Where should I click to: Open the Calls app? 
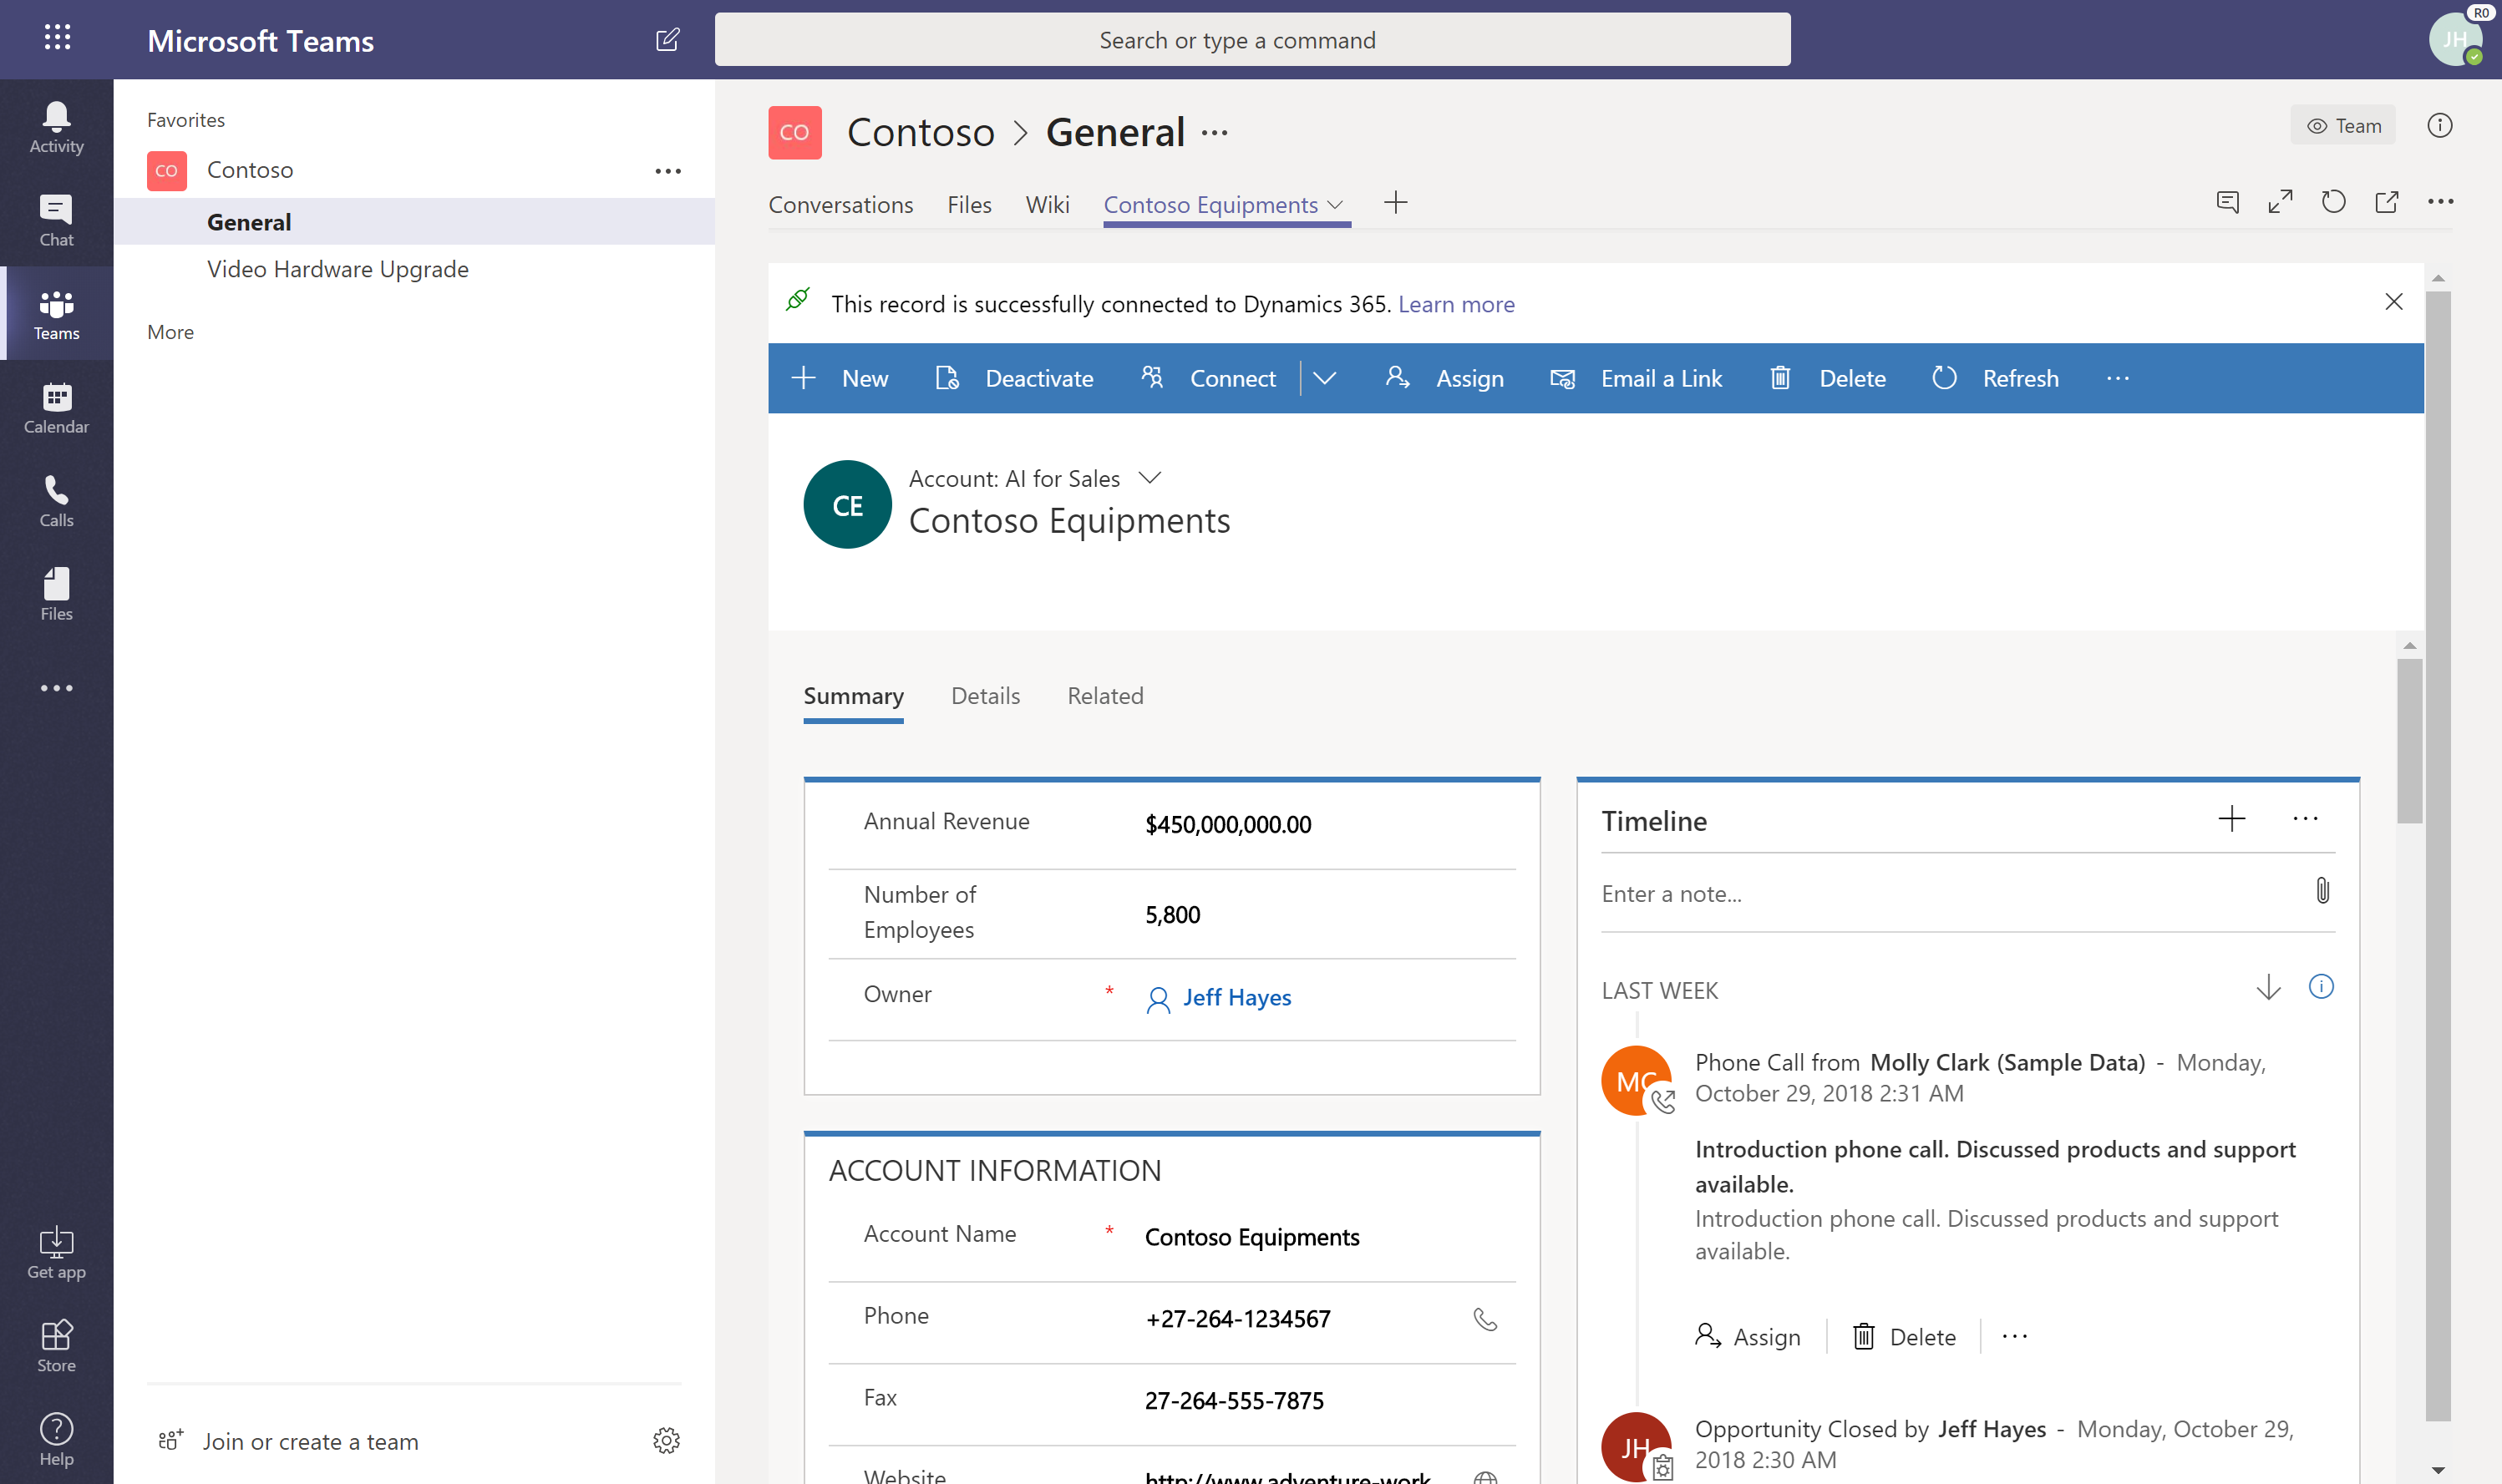[56, 501]
